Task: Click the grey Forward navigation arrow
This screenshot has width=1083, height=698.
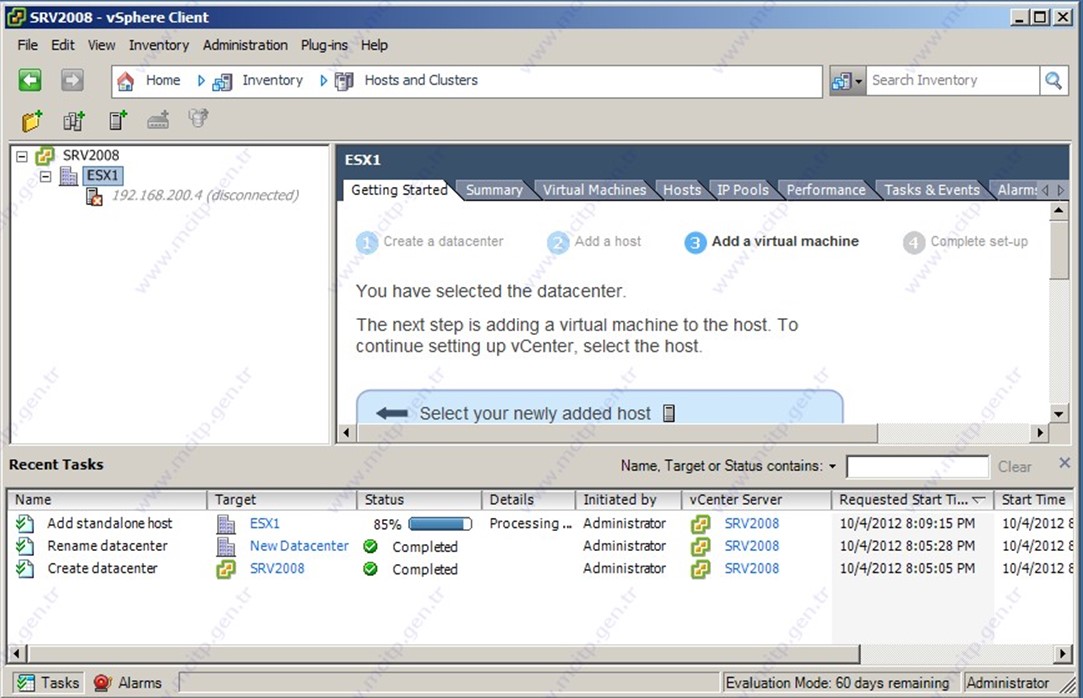Action: coord(72,80)
